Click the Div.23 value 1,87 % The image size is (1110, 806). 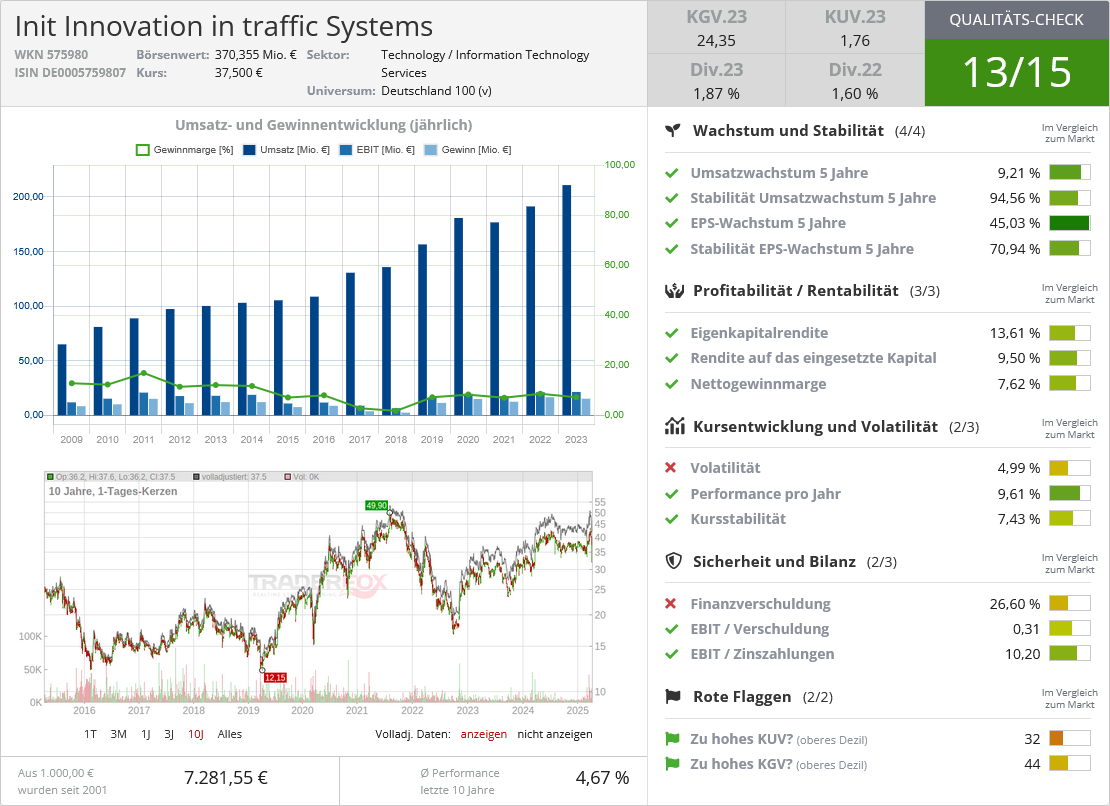(716, 94)
